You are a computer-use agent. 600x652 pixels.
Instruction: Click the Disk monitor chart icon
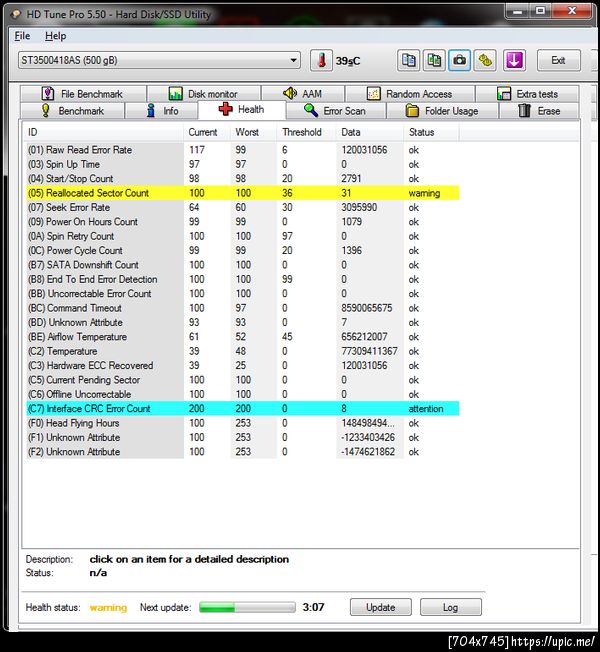click(175, 94)
